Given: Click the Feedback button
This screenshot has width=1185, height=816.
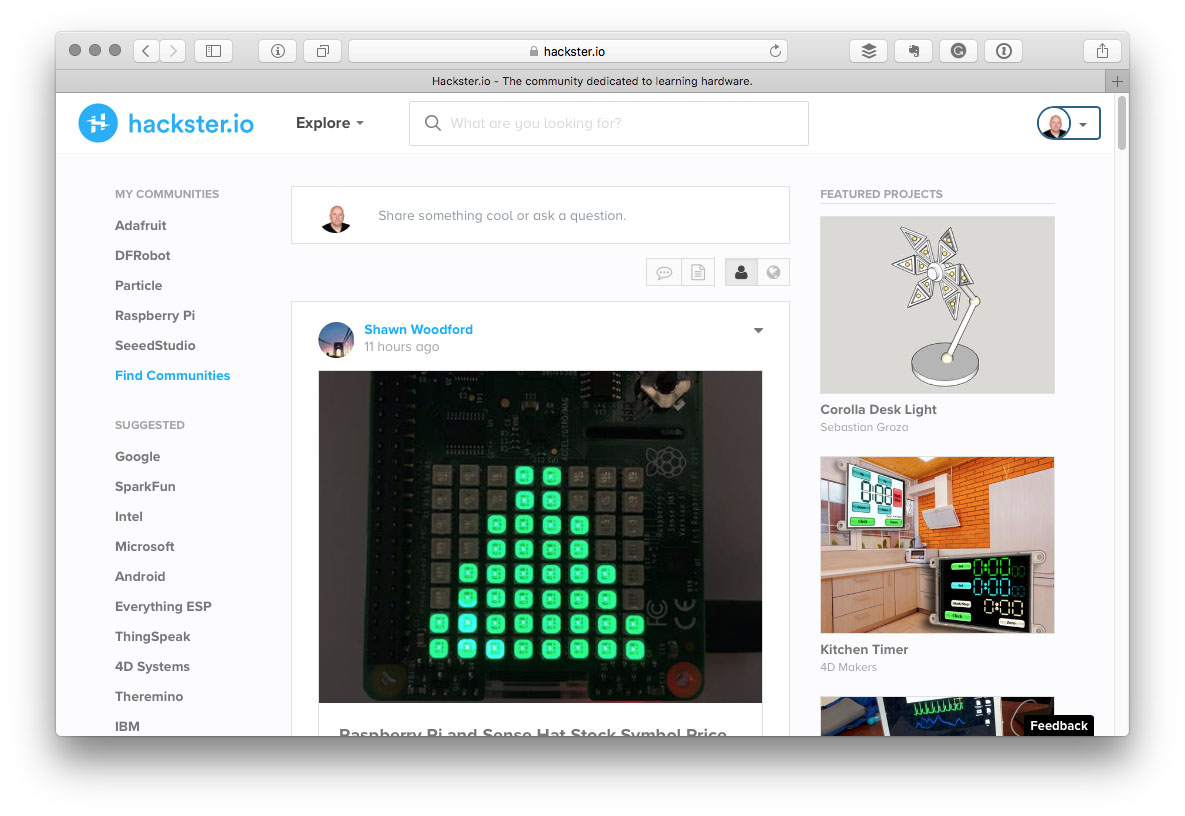Looking at the screenshot, I should click(x=1059, y=725).
